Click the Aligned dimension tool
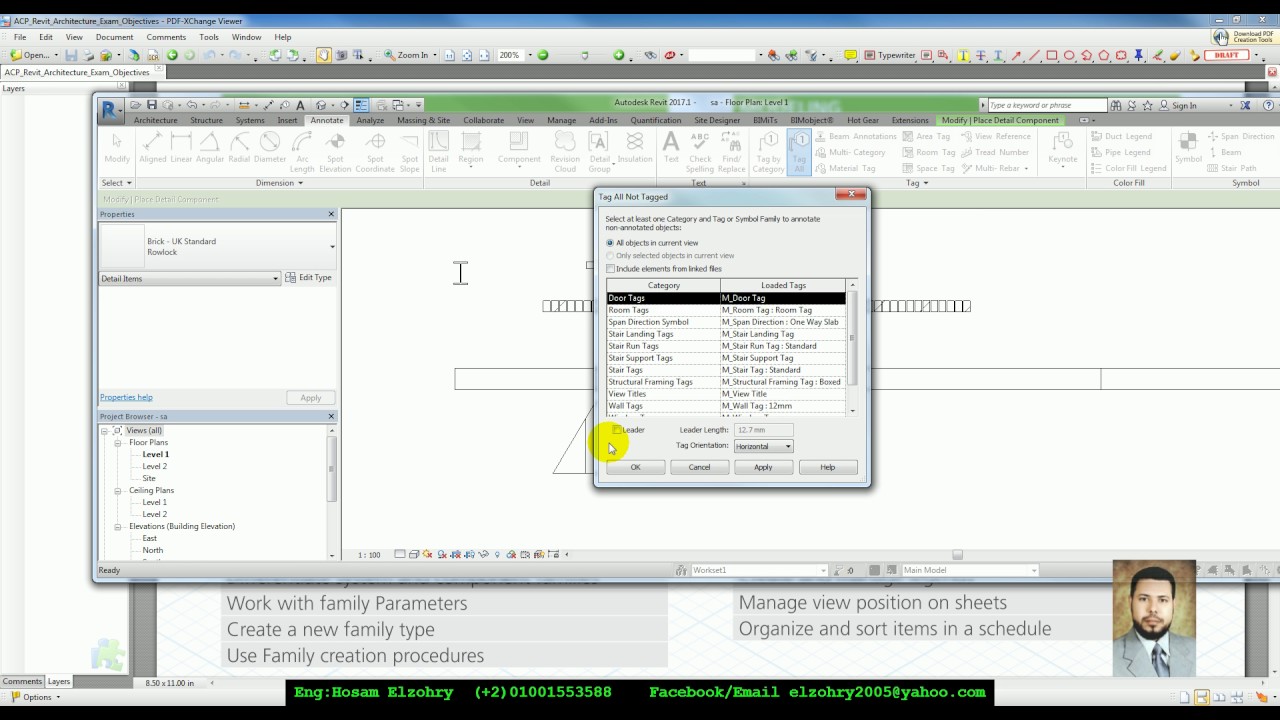The height and width of the screenshot is (720, 1280). point(153,148)
